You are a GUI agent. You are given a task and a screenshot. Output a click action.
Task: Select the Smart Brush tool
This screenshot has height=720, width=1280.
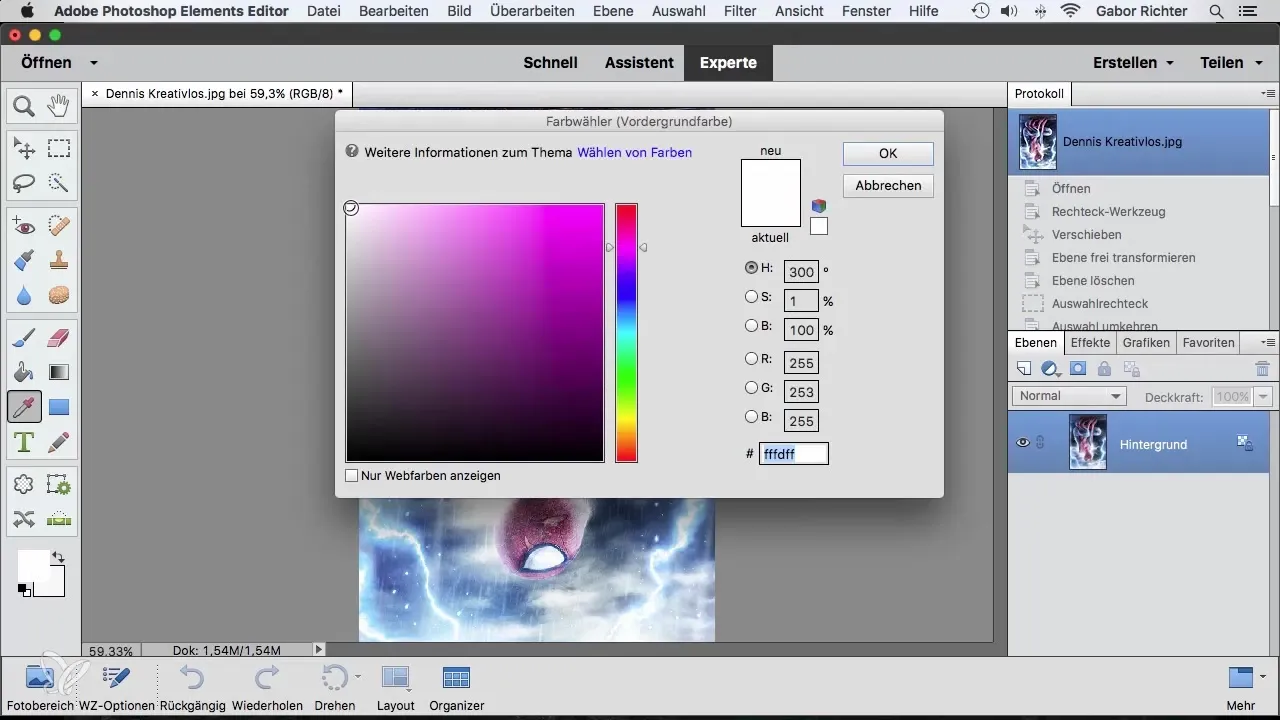pyautogui.click(x=25, y=261)
